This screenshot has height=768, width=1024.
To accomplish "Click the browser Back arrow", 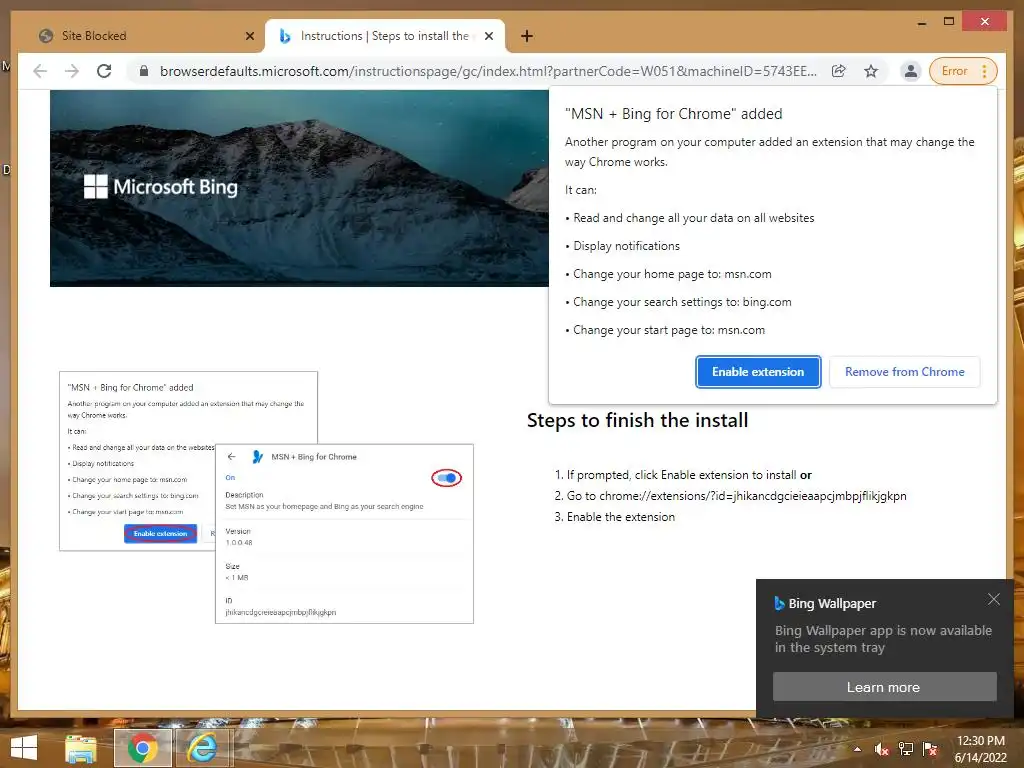I will click(x=40, y=71).
